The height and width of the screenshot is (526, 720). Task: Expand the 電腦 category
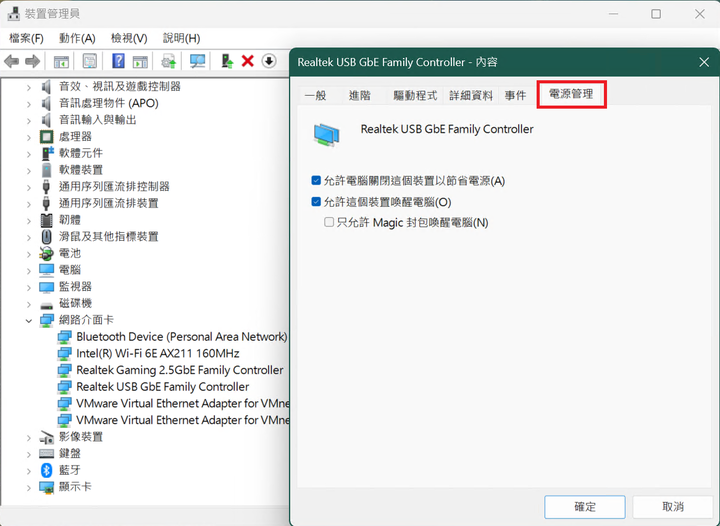29,271
